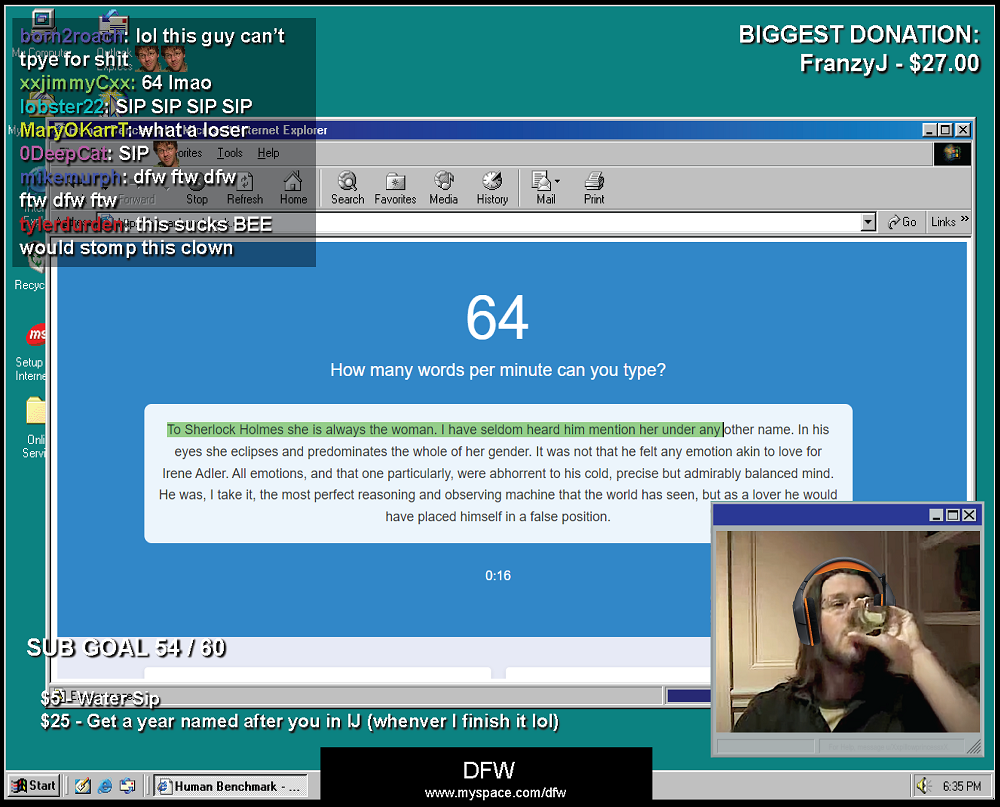Click the webcam video feed

click(848, 632)
